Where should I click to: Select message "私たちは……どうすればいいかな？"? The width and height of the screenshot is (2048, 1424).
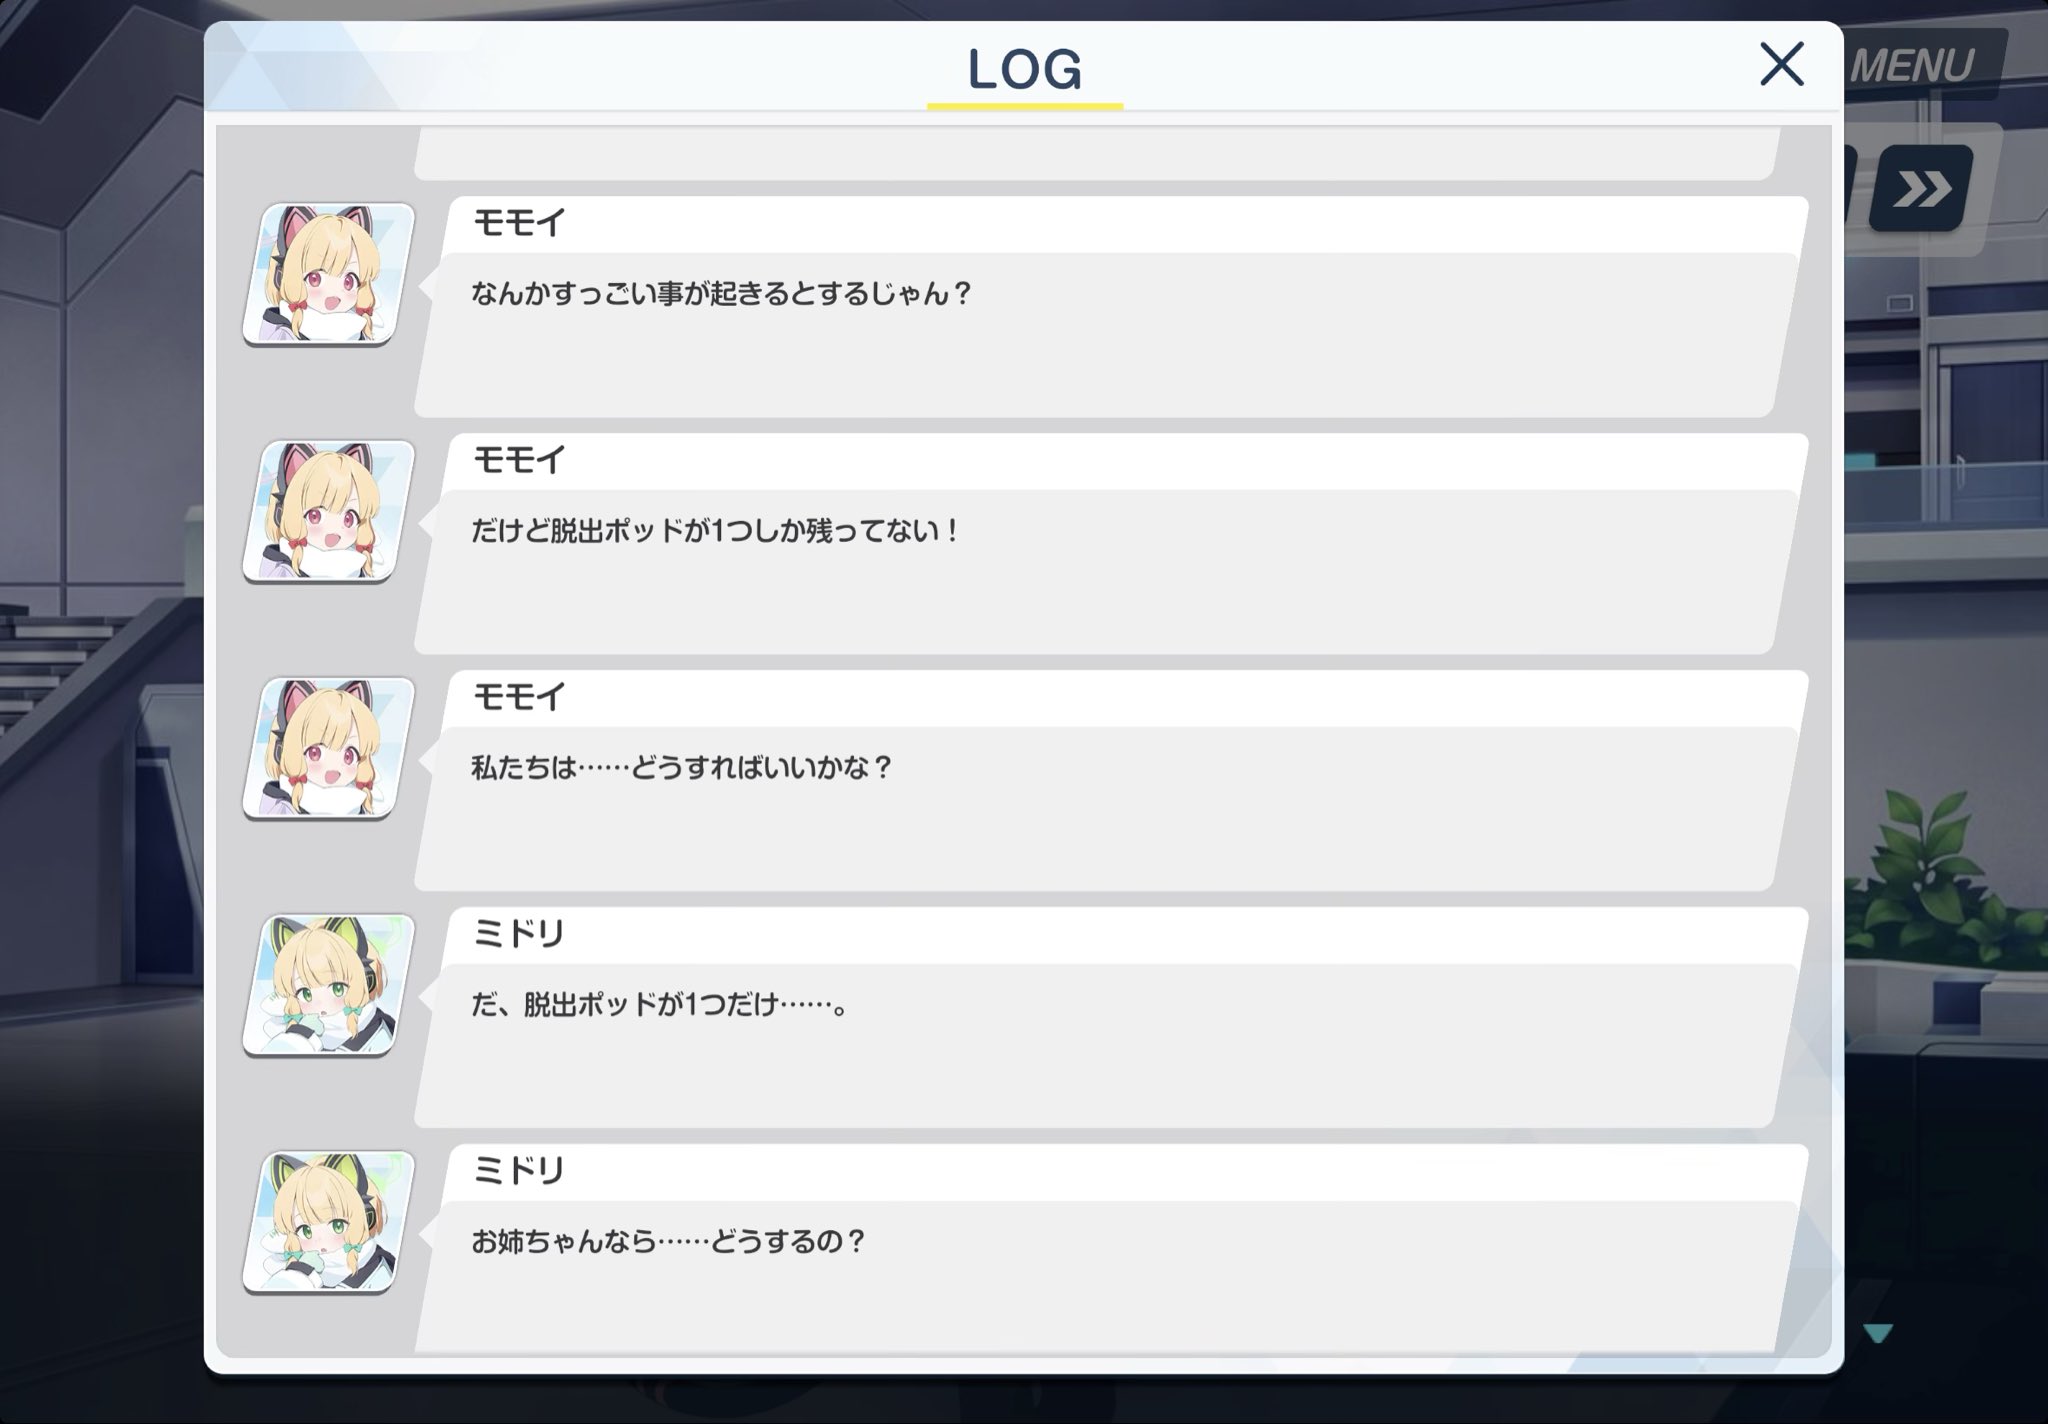tap(681, 768)
